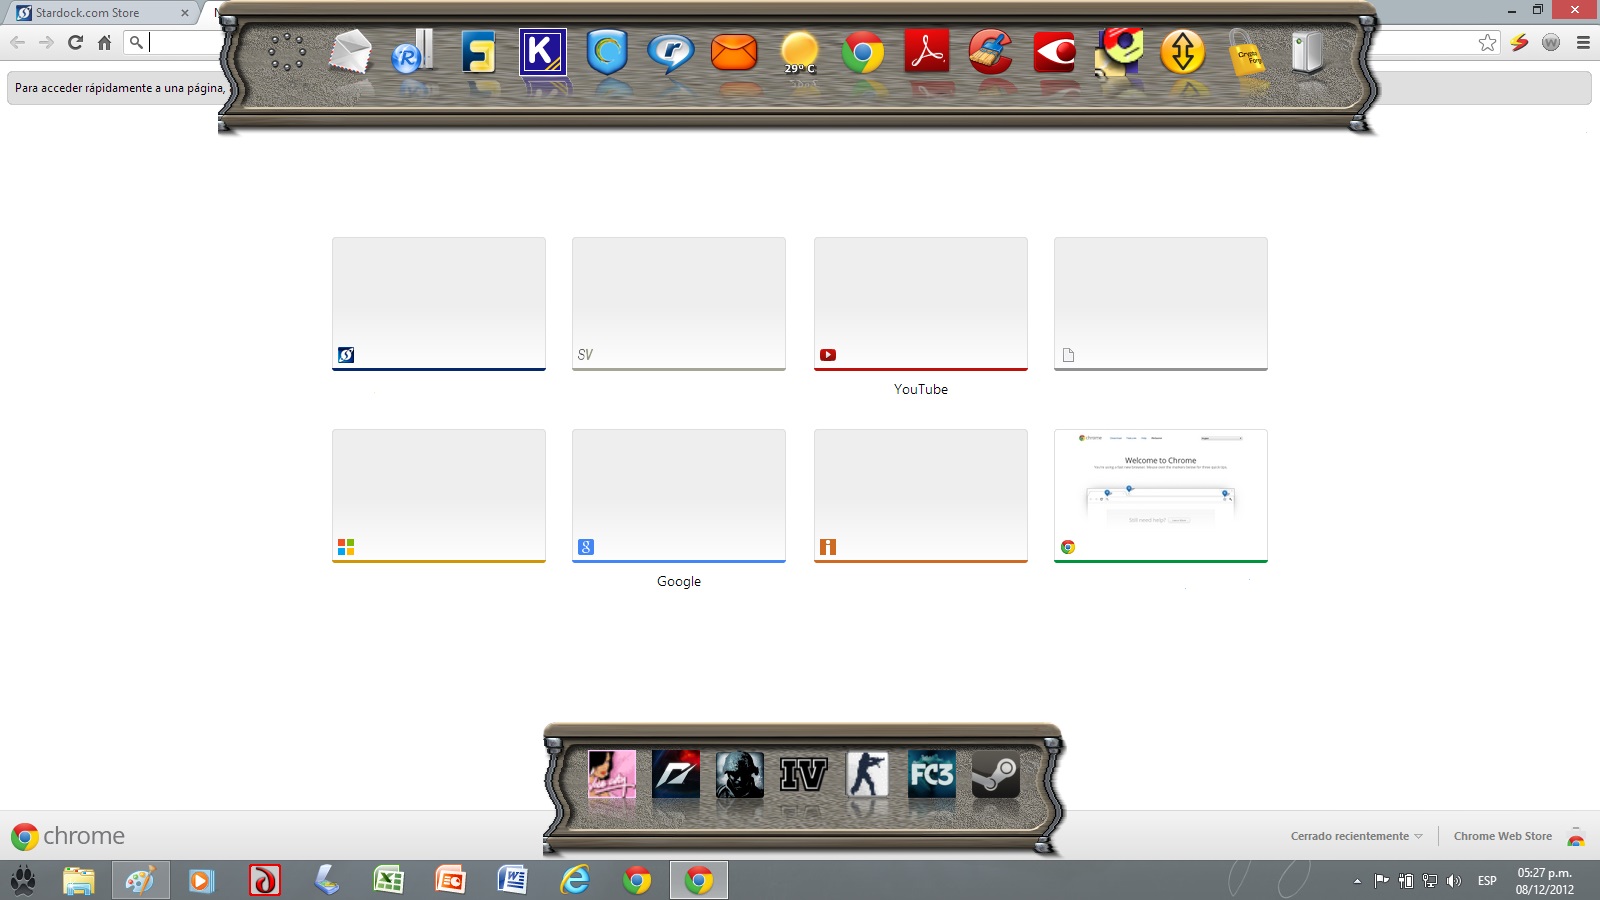
Task: Open the Chrome Web Store link
Action: click(1502, 836)
